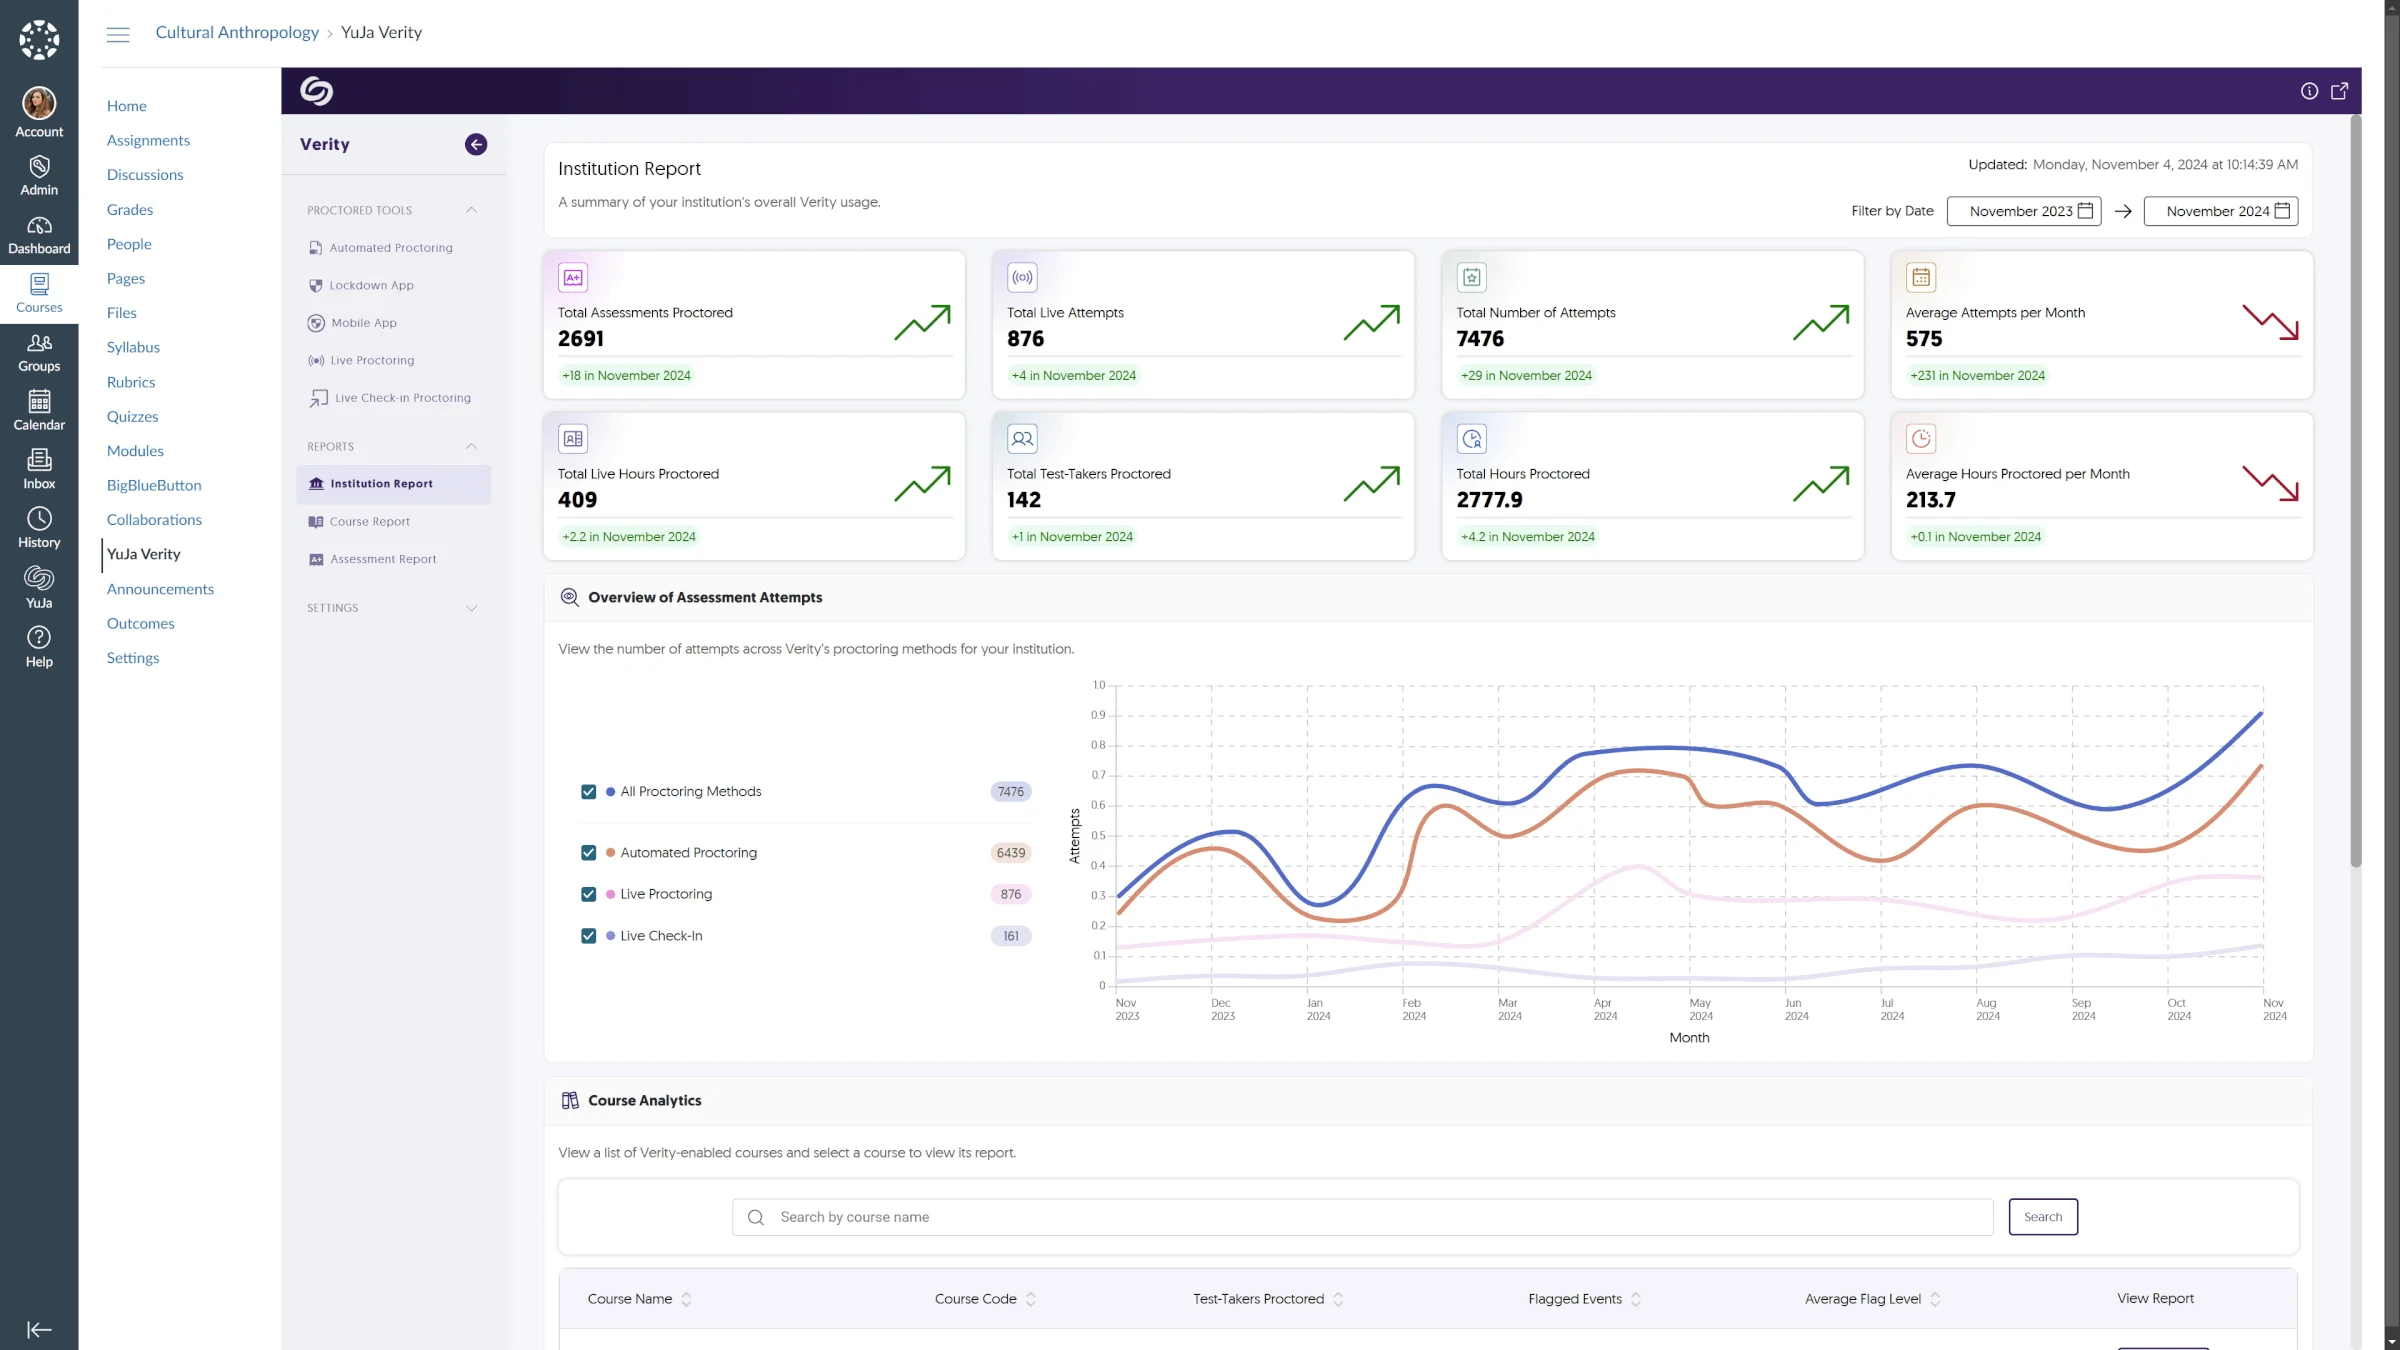Uncheck Live Proctoring series checkbox
This screenshot has height=1350, width=2400.
(x=588, y=894)
